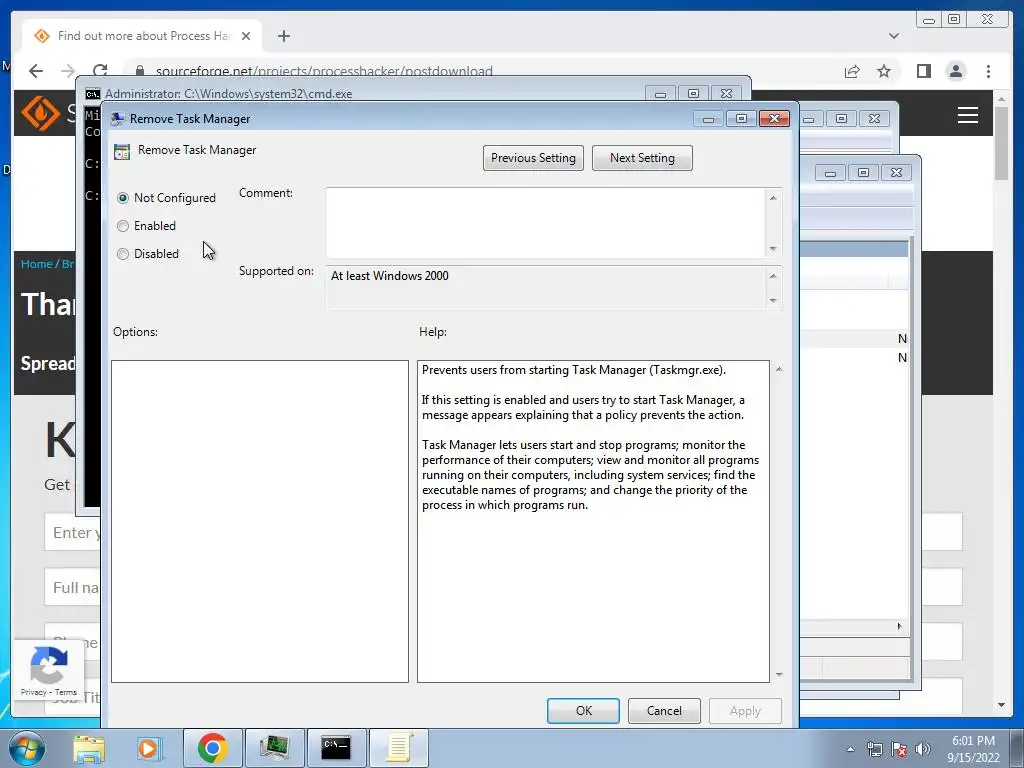The height and width of the screenshot is (768, 1024).
Task: Select the Not Configured radio button
Action: coord(123,198)
